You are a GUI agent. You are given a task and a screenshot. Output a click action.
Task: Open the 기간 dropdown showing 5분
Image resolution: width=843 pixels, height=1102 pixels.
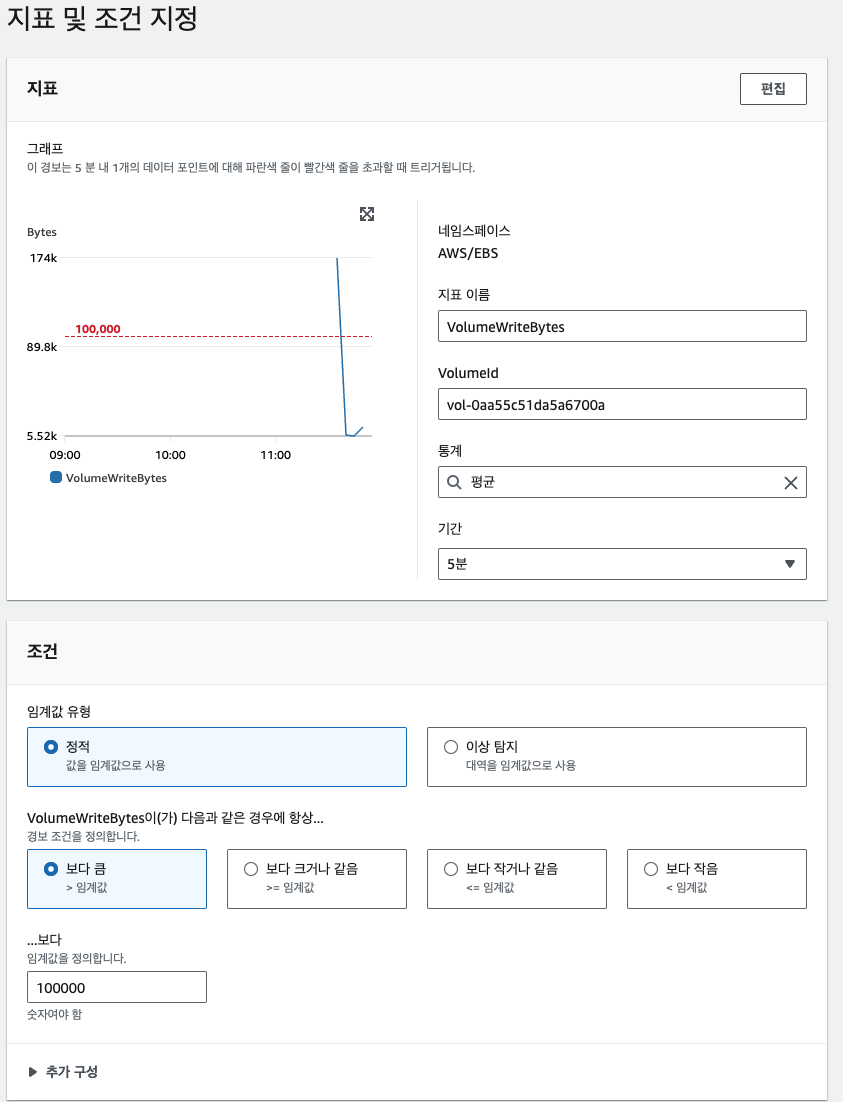[622, 564]
